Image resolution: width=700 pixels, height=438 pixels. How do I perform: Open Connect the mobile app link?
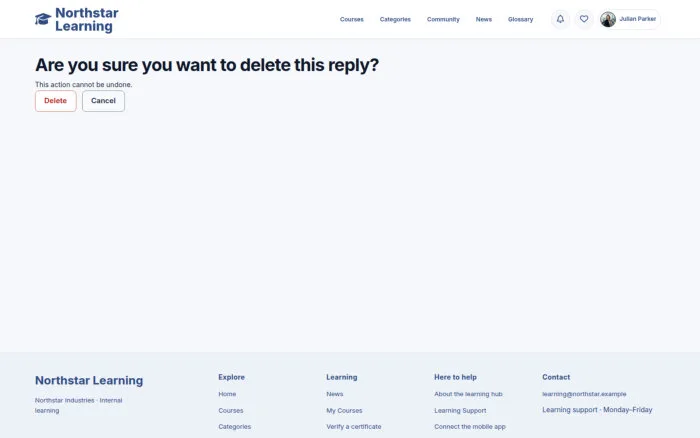click(x=470, y=427)
